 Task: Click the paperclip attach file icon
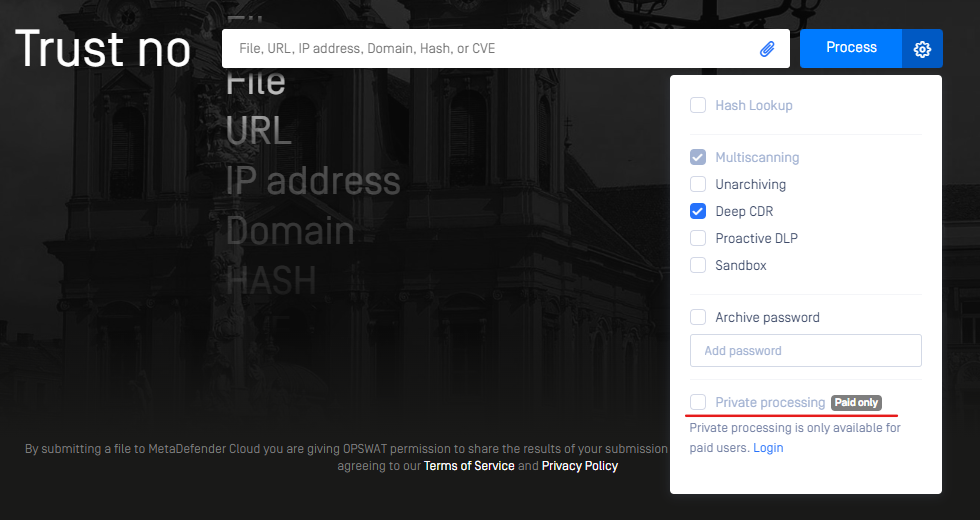767,49
